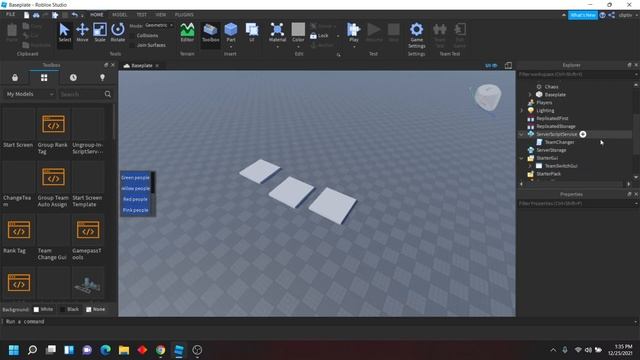The height and width of the screenshot is (360, 640).
Task: Open the My Models category dropdown
Action: (29, 94)
